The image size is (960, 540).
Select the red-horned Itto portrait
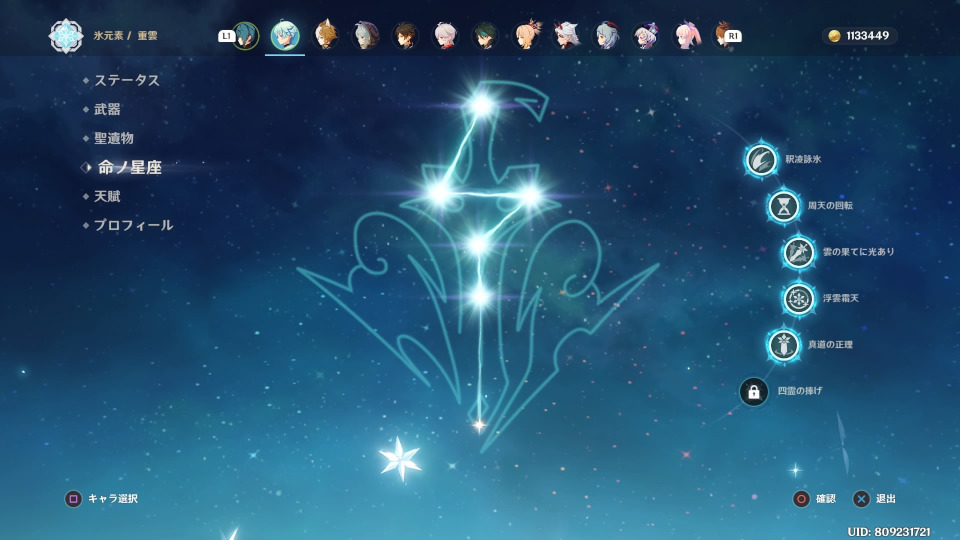pyautogui.click(x=566, y=36)
